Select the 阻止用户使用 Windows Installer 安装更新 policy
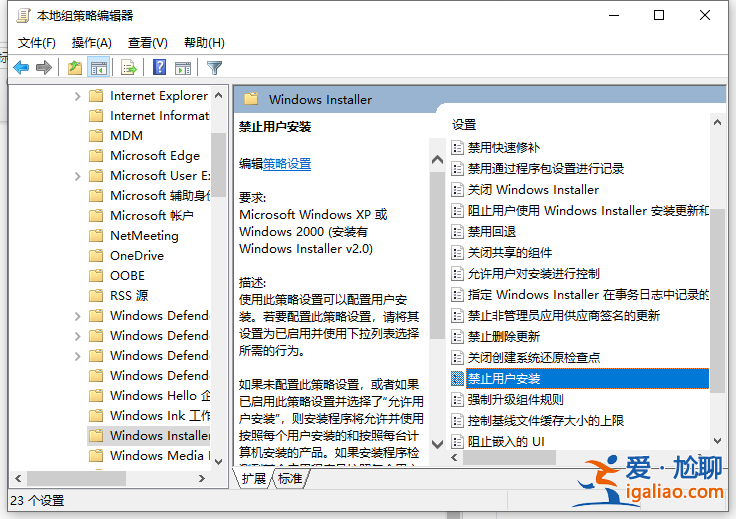This screenshot has width=736, height=519. (588, 211)
